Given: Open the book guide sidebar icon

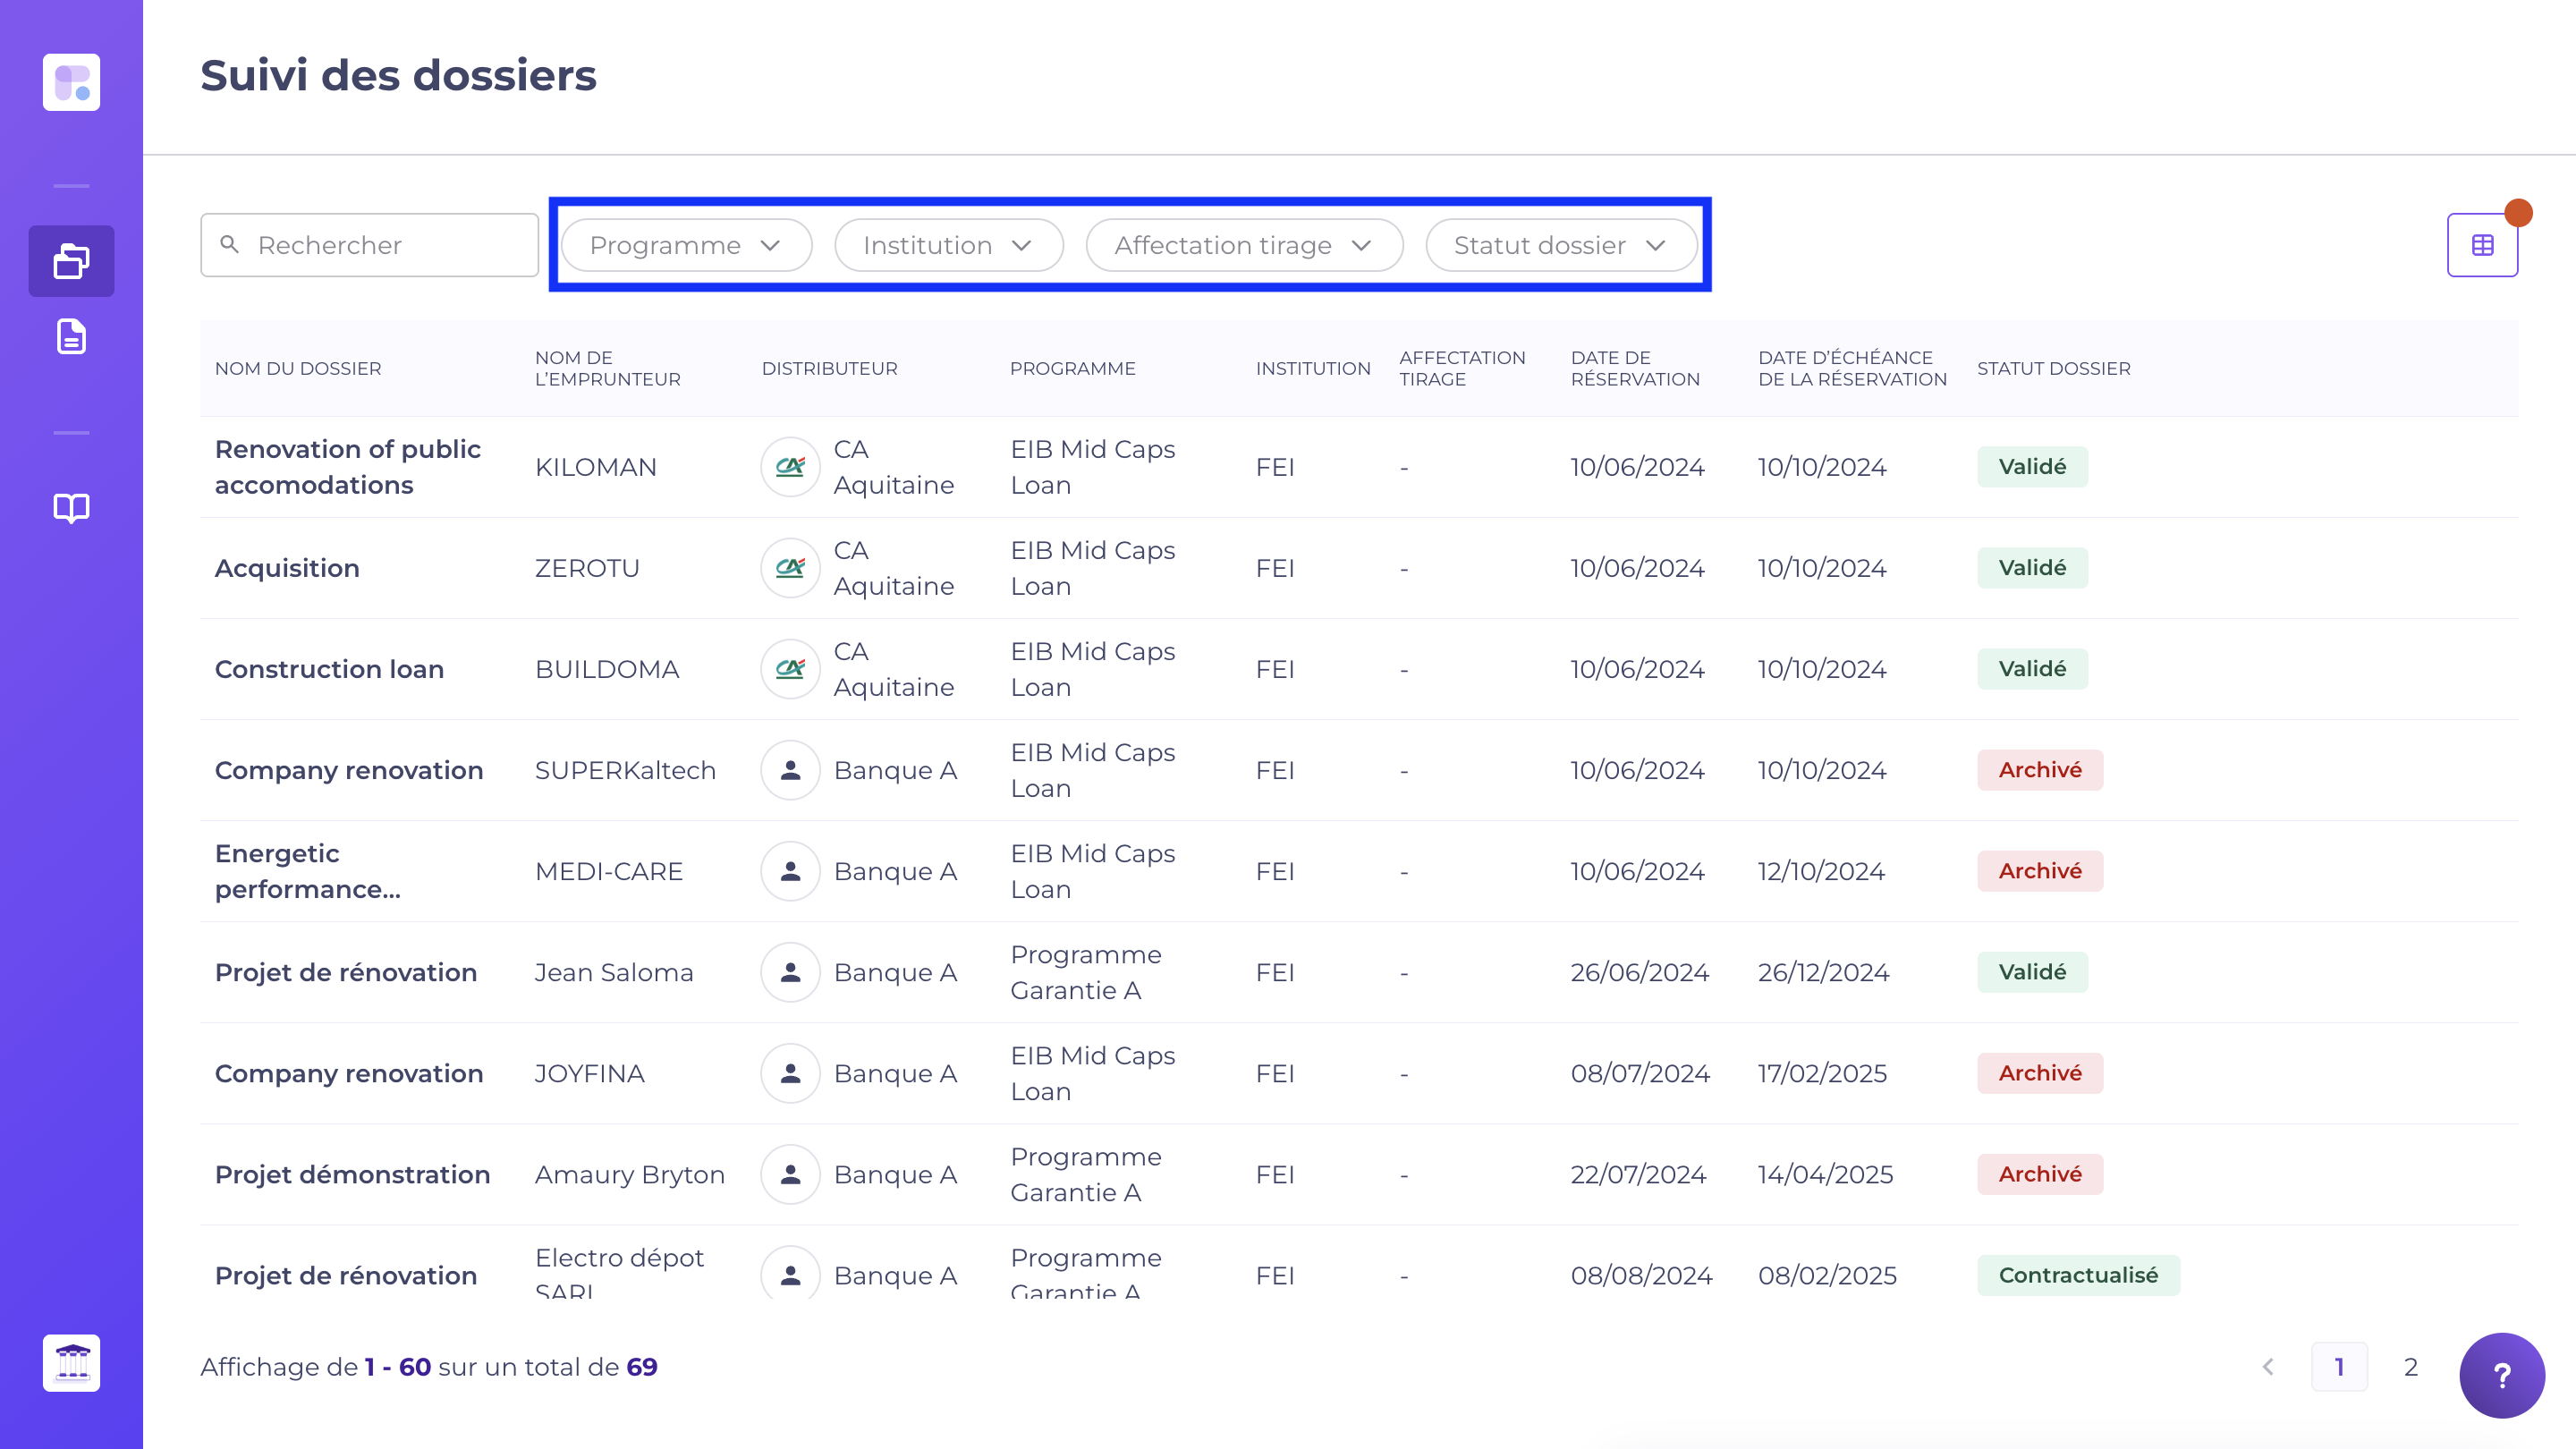Looking at the screenshot, I should point(71,508).
